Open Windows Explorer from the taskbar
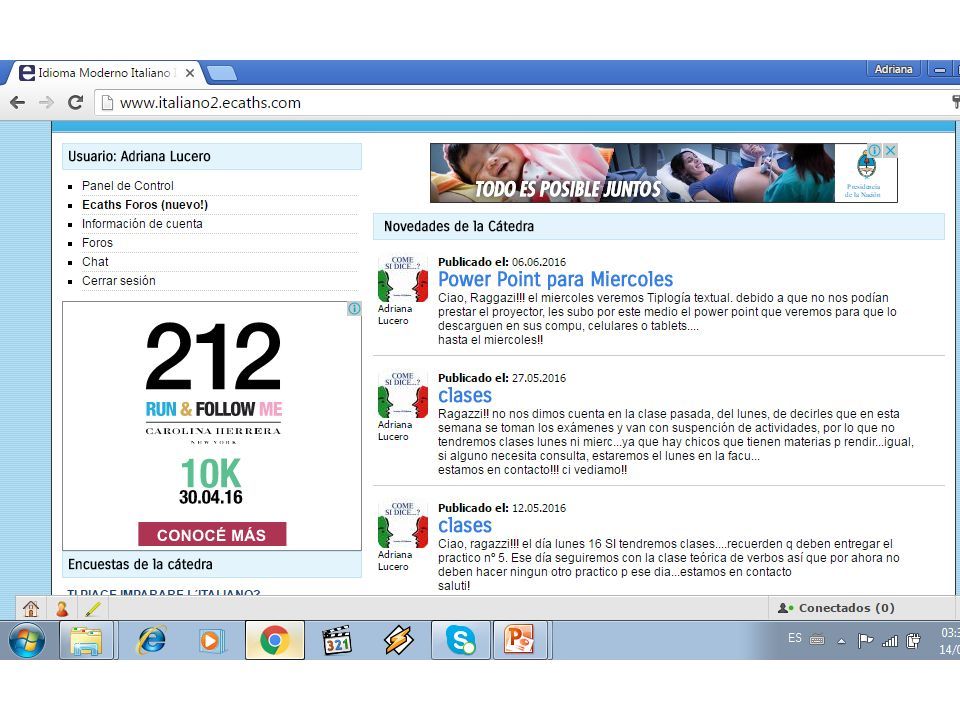Screen dimensions: 960x720 click(86, 640)
